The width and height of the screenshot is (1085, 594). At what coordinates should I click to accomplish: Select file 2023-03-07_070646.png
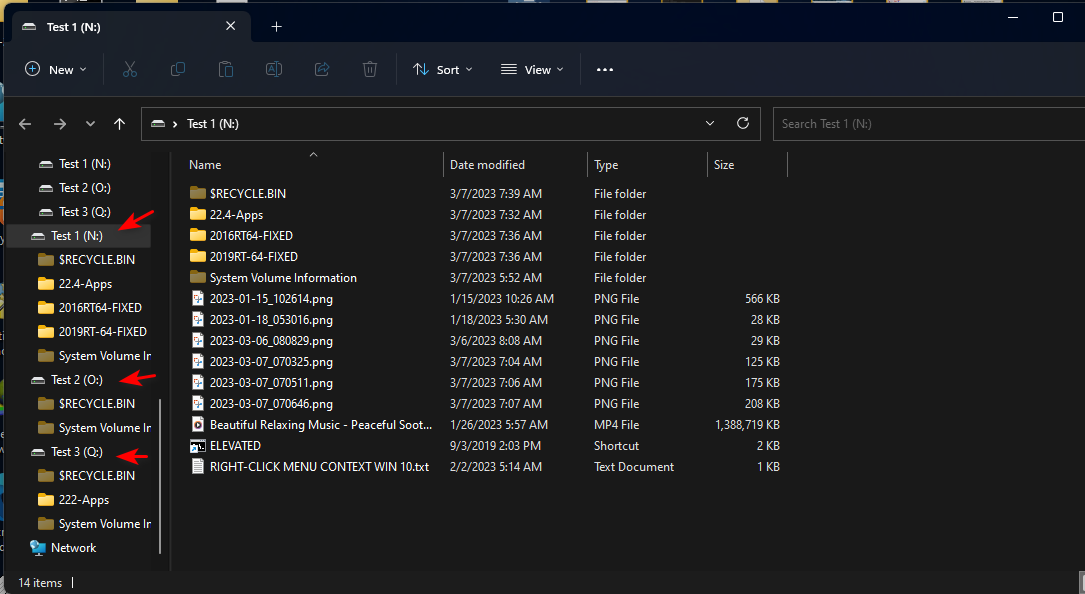[x=271, y=404]
